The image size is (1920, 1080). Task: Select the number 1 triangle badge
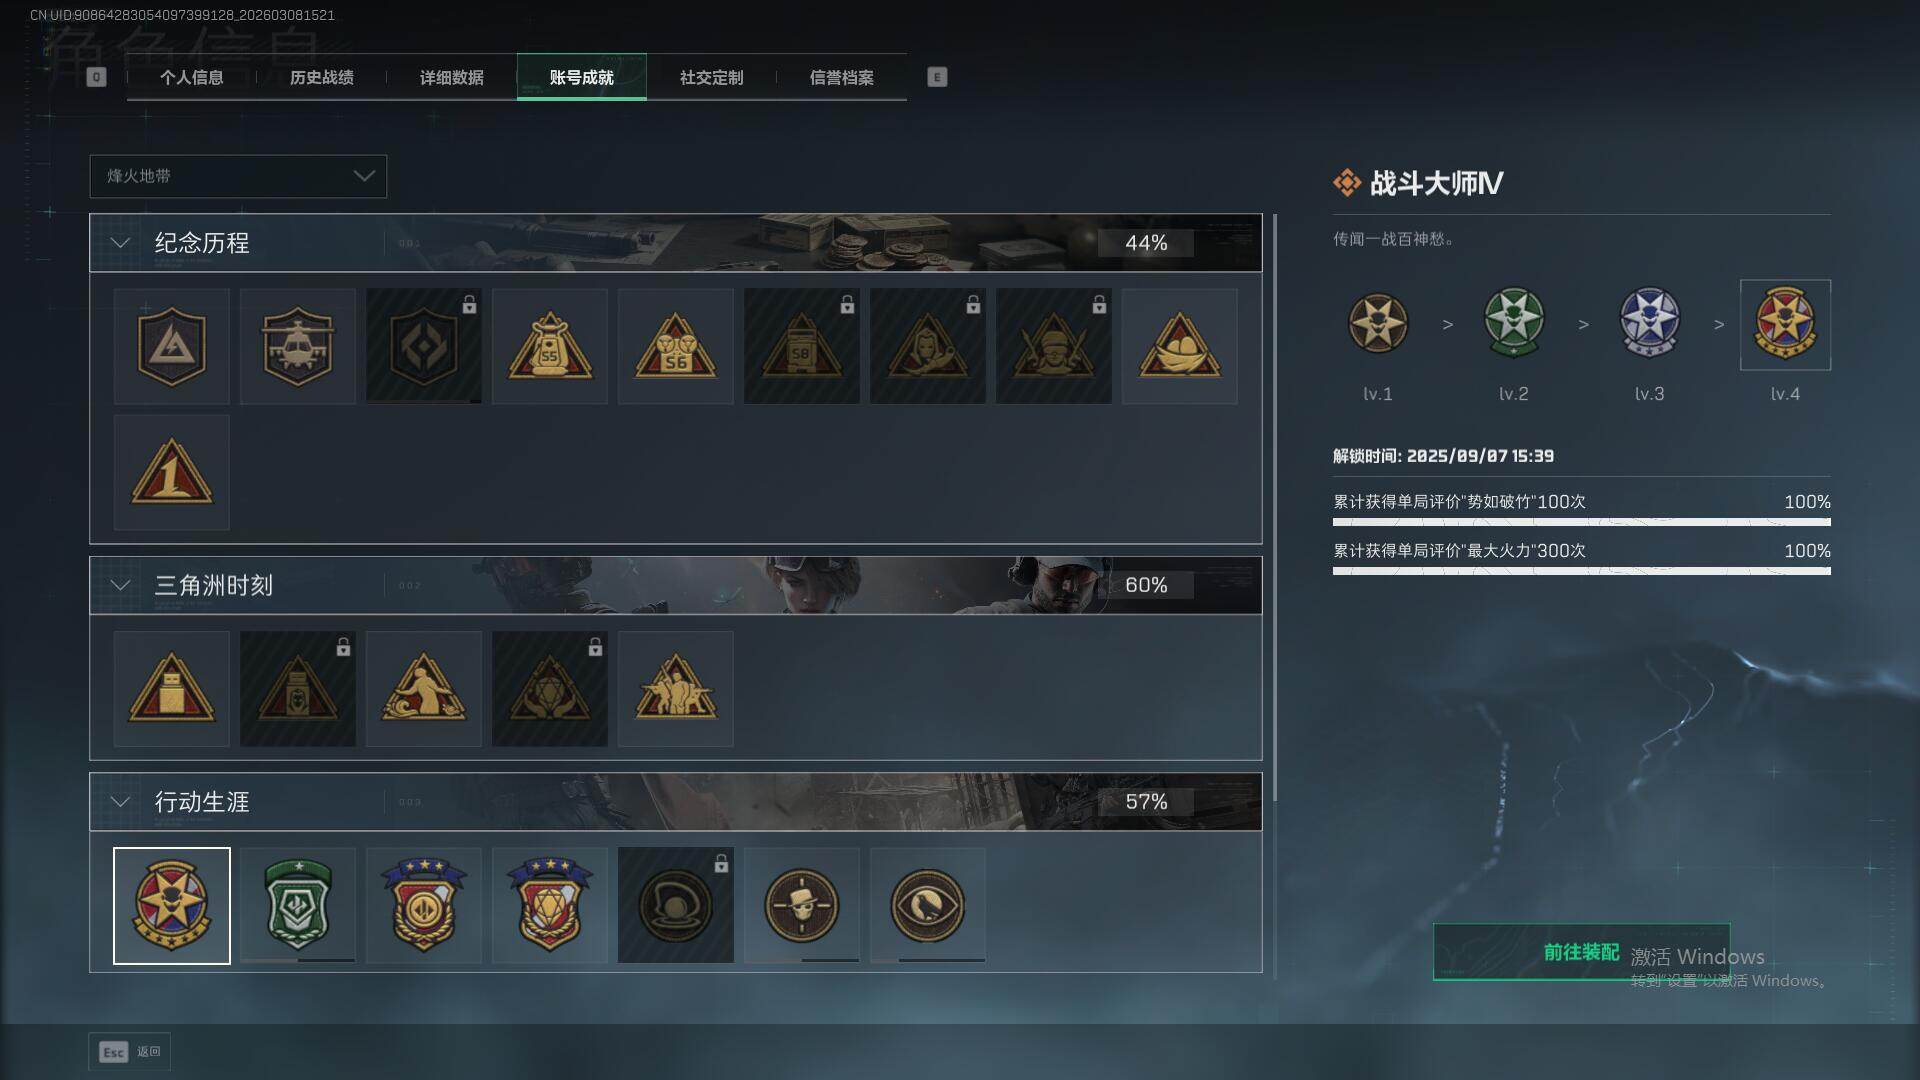171,472
